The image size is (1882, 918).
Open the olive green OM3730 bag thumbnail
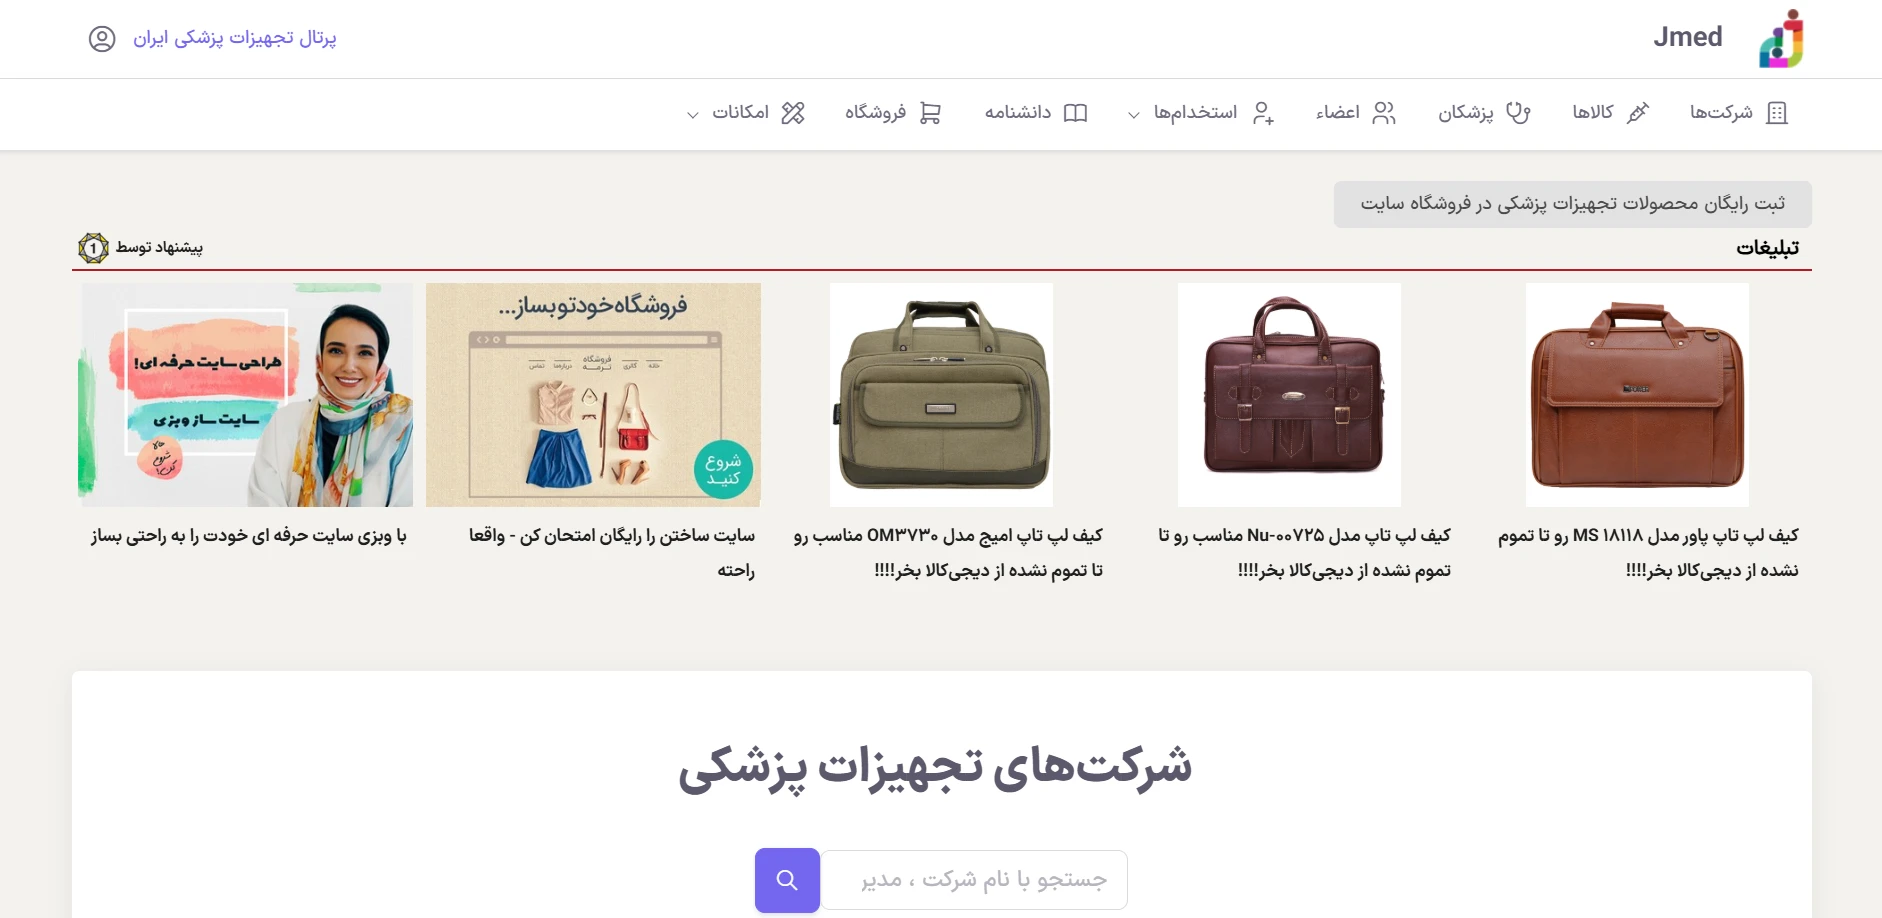941,395
